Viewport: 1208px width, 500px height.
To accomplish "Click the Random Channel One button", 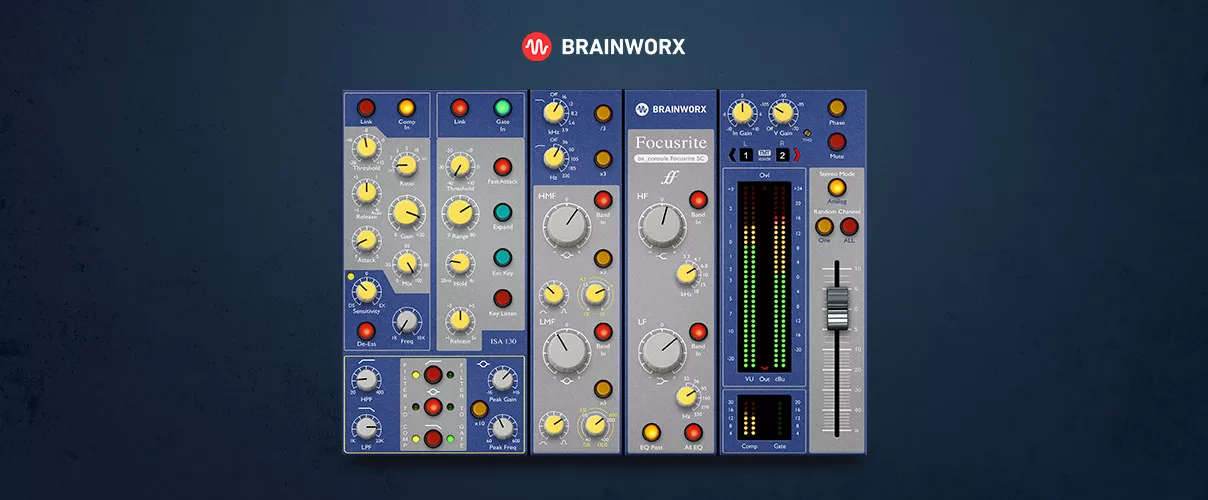I will point(825,226).
